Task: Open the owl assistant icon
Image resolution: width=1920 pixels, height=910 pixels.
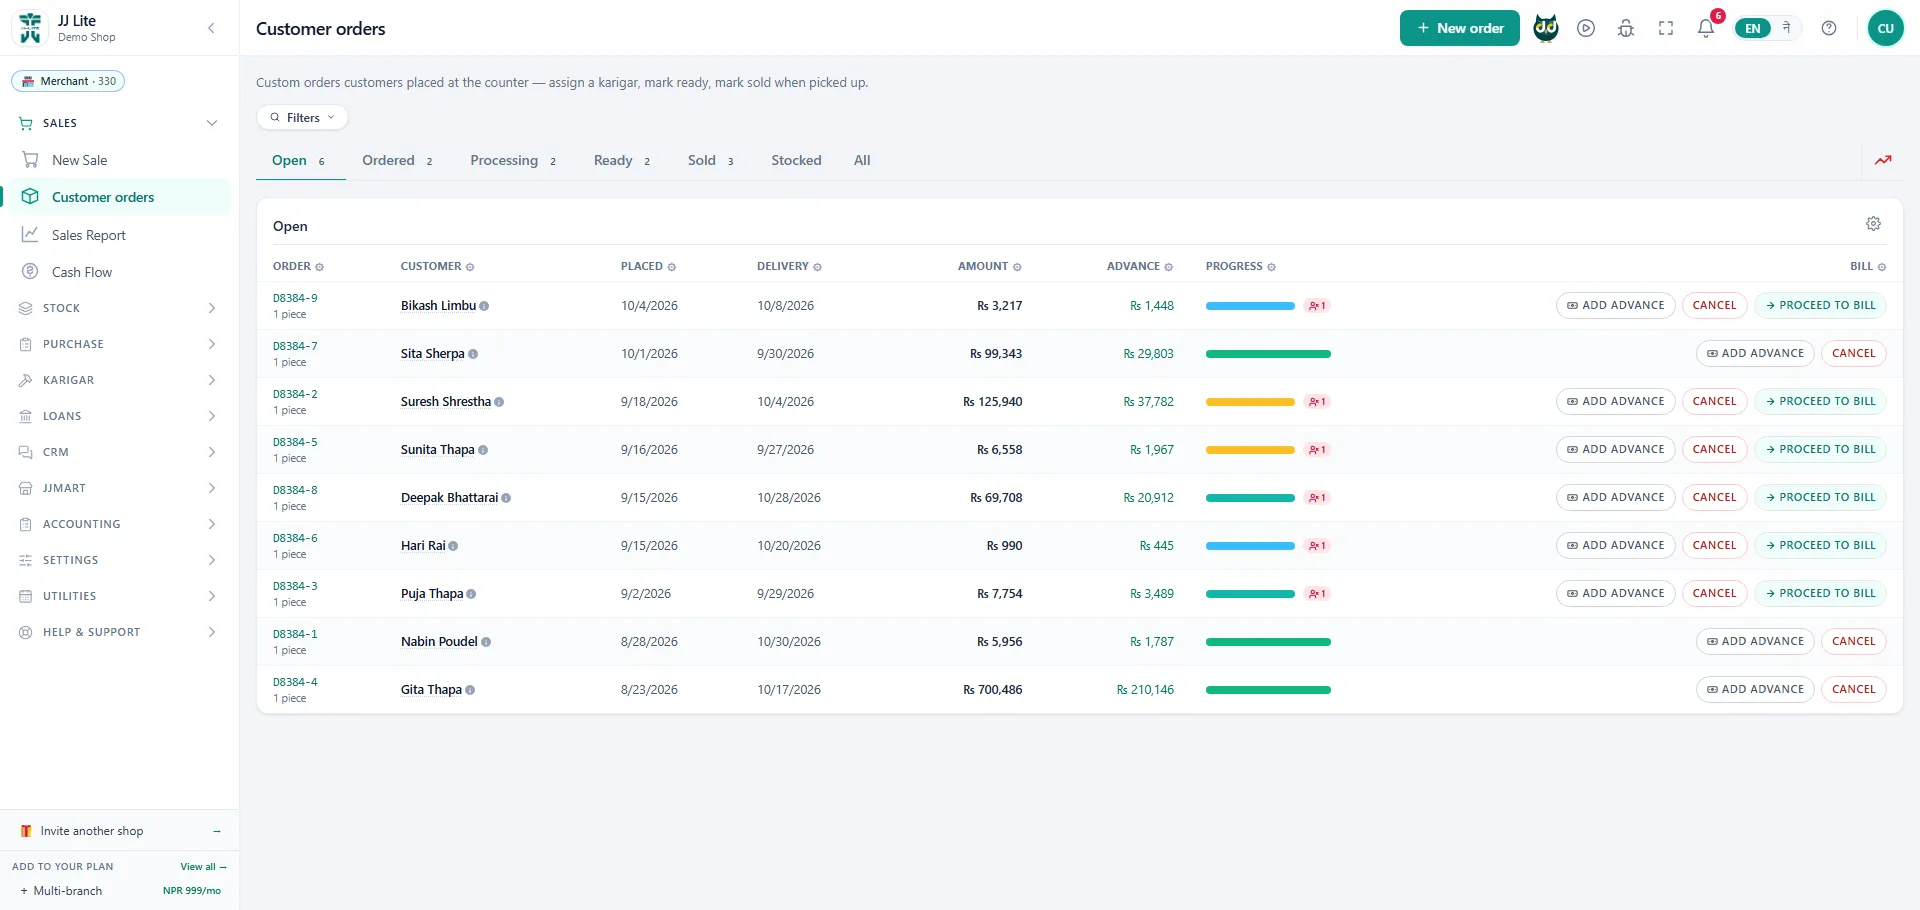Action: click(x=1546, y=28)
